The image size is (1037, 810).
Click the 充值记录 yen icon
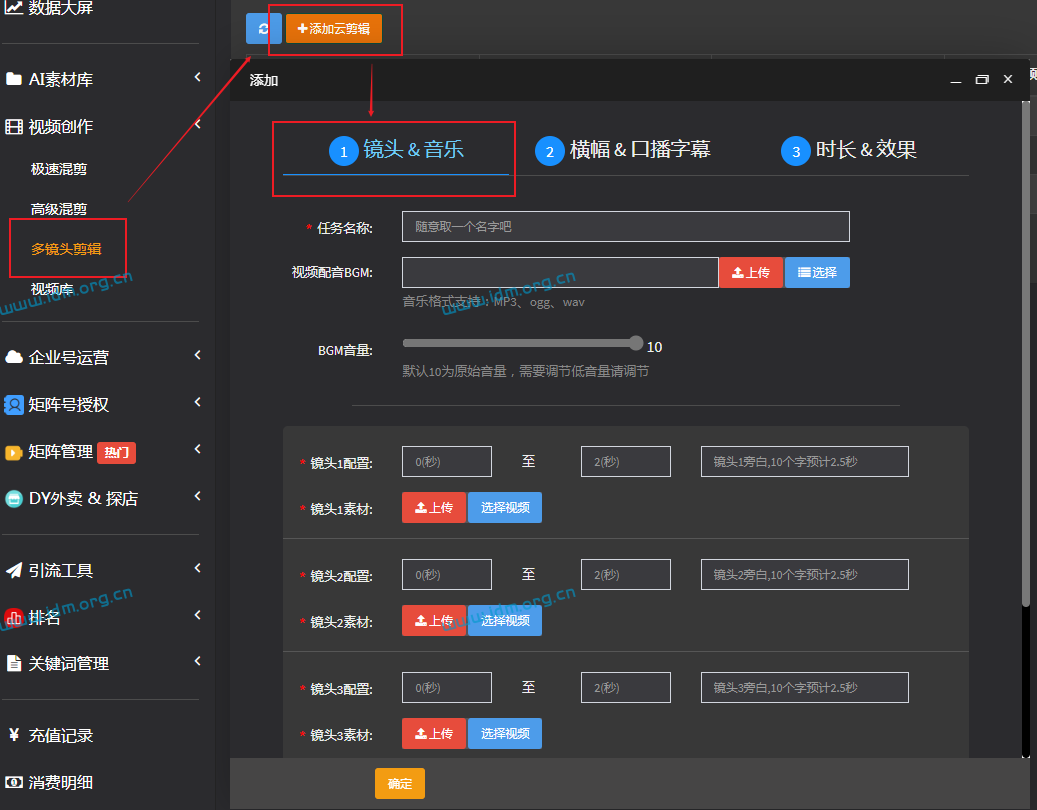pyautogui.click(x=14, y=735)
